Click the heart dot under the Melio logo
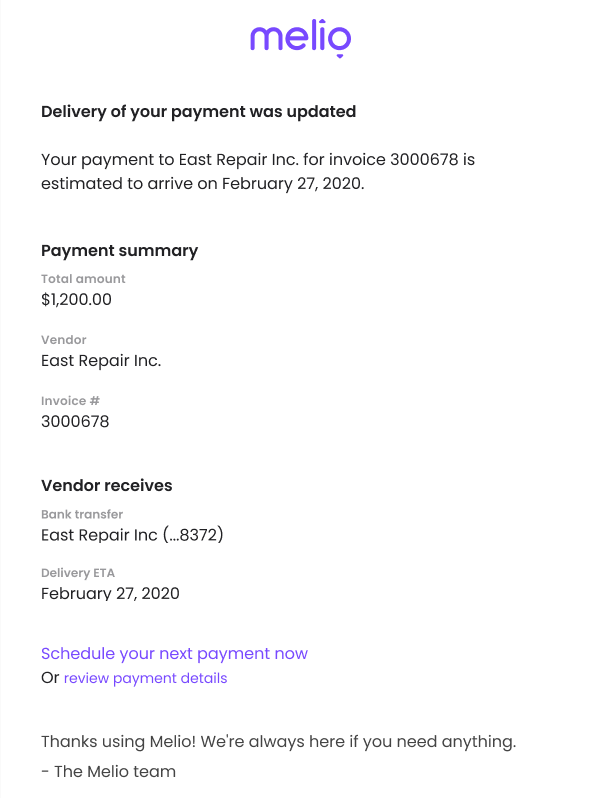The image size is (593, 798). 340,55
